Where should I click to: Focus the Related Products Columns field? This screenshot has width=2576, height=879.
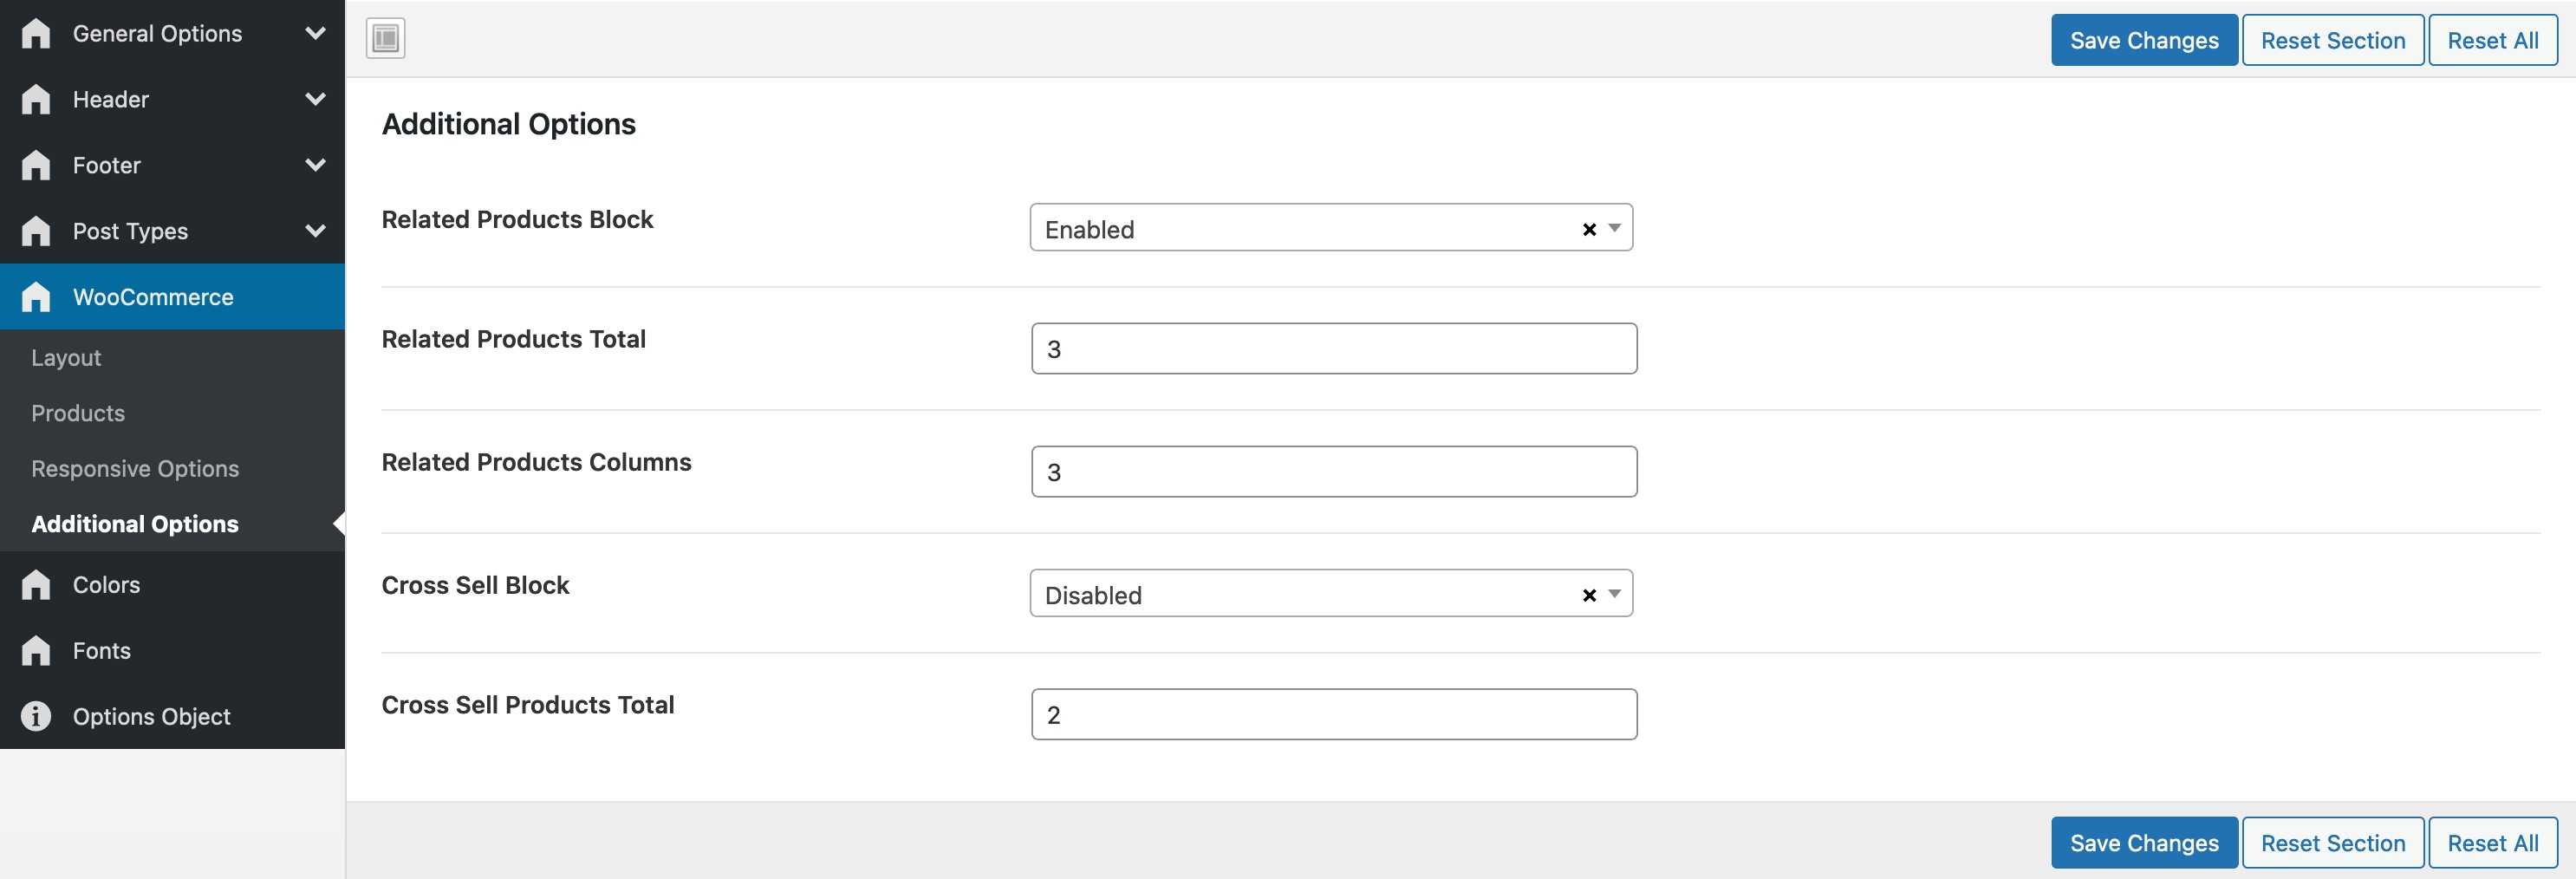click(1334, 472)
